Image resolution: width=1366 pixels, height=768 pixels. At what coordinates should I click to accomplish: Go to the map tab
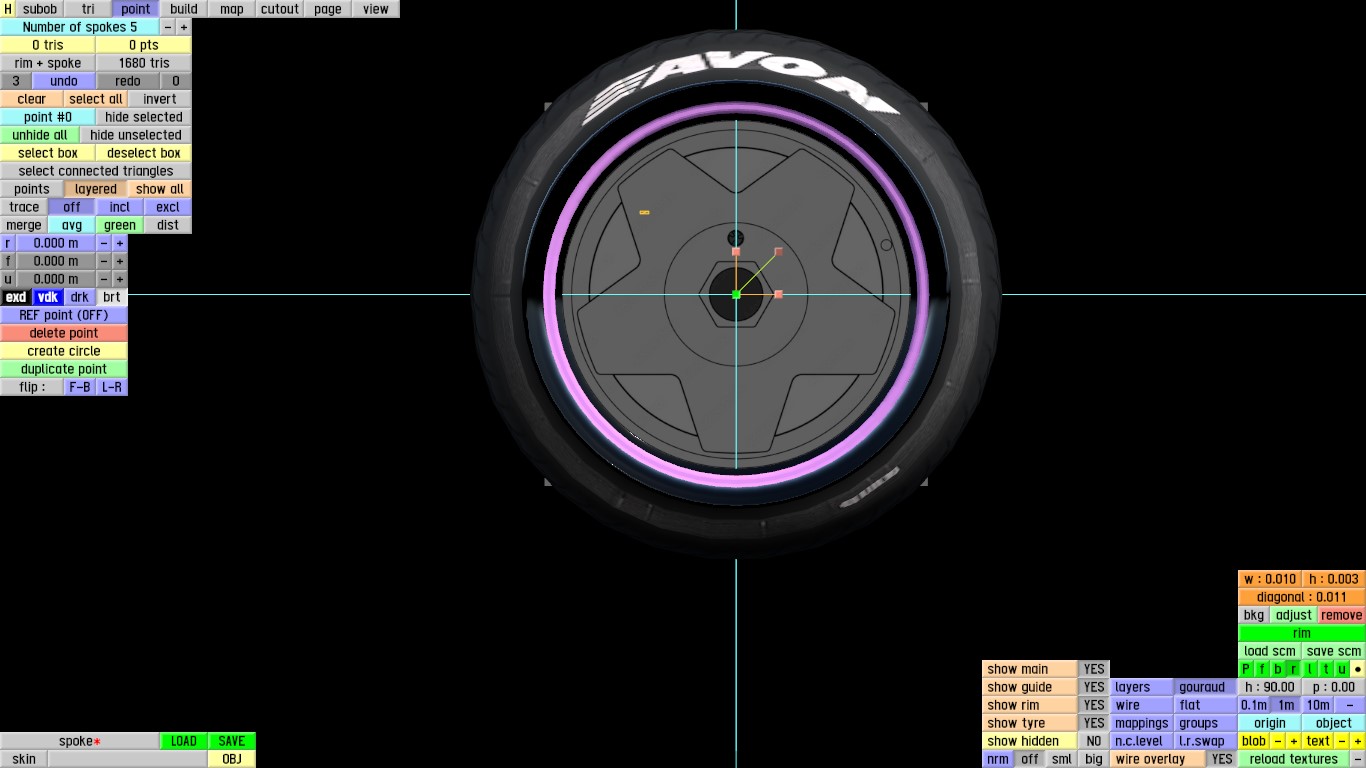pyautogui.click(x=232, y=9)
